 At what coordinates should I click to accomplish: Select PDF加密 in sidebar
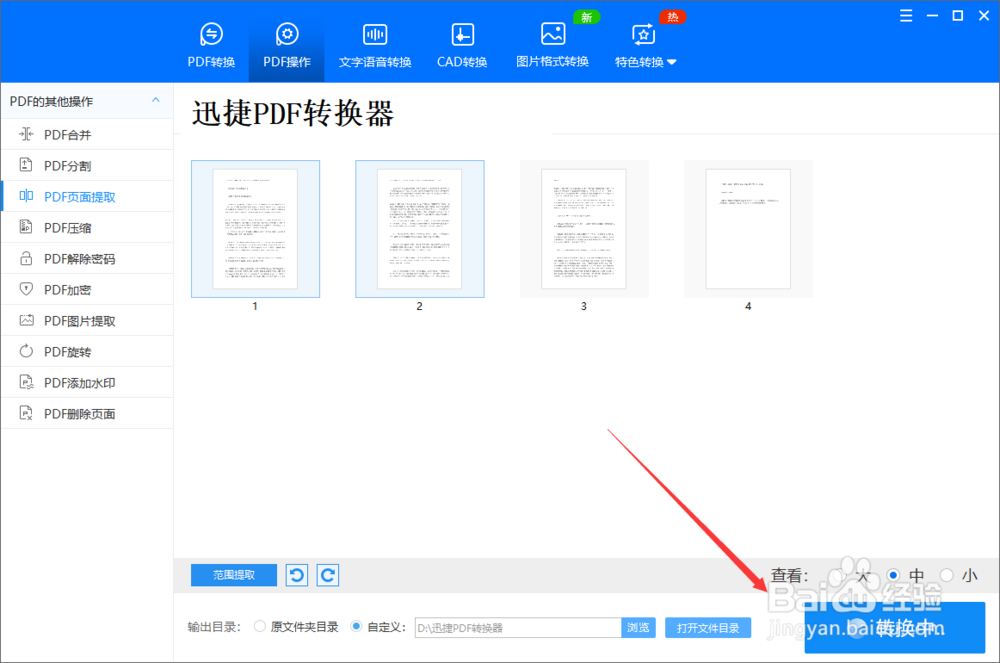(87, 289)
